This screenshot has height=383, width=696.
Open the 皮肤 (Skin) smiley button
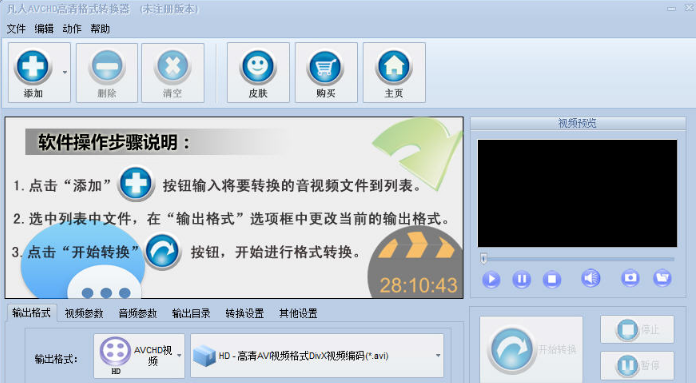258,73
